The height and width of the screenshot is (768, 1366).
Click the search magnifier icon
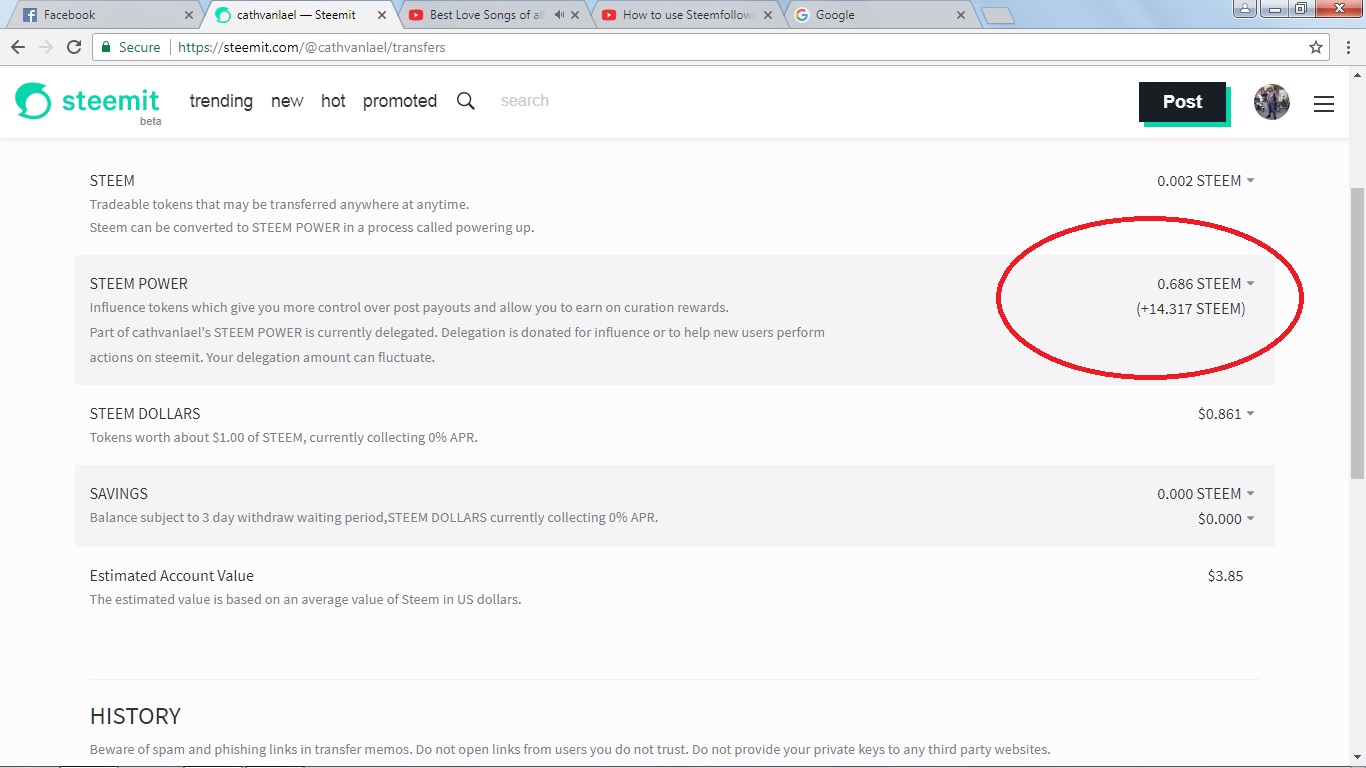click(x=466, y=101)
